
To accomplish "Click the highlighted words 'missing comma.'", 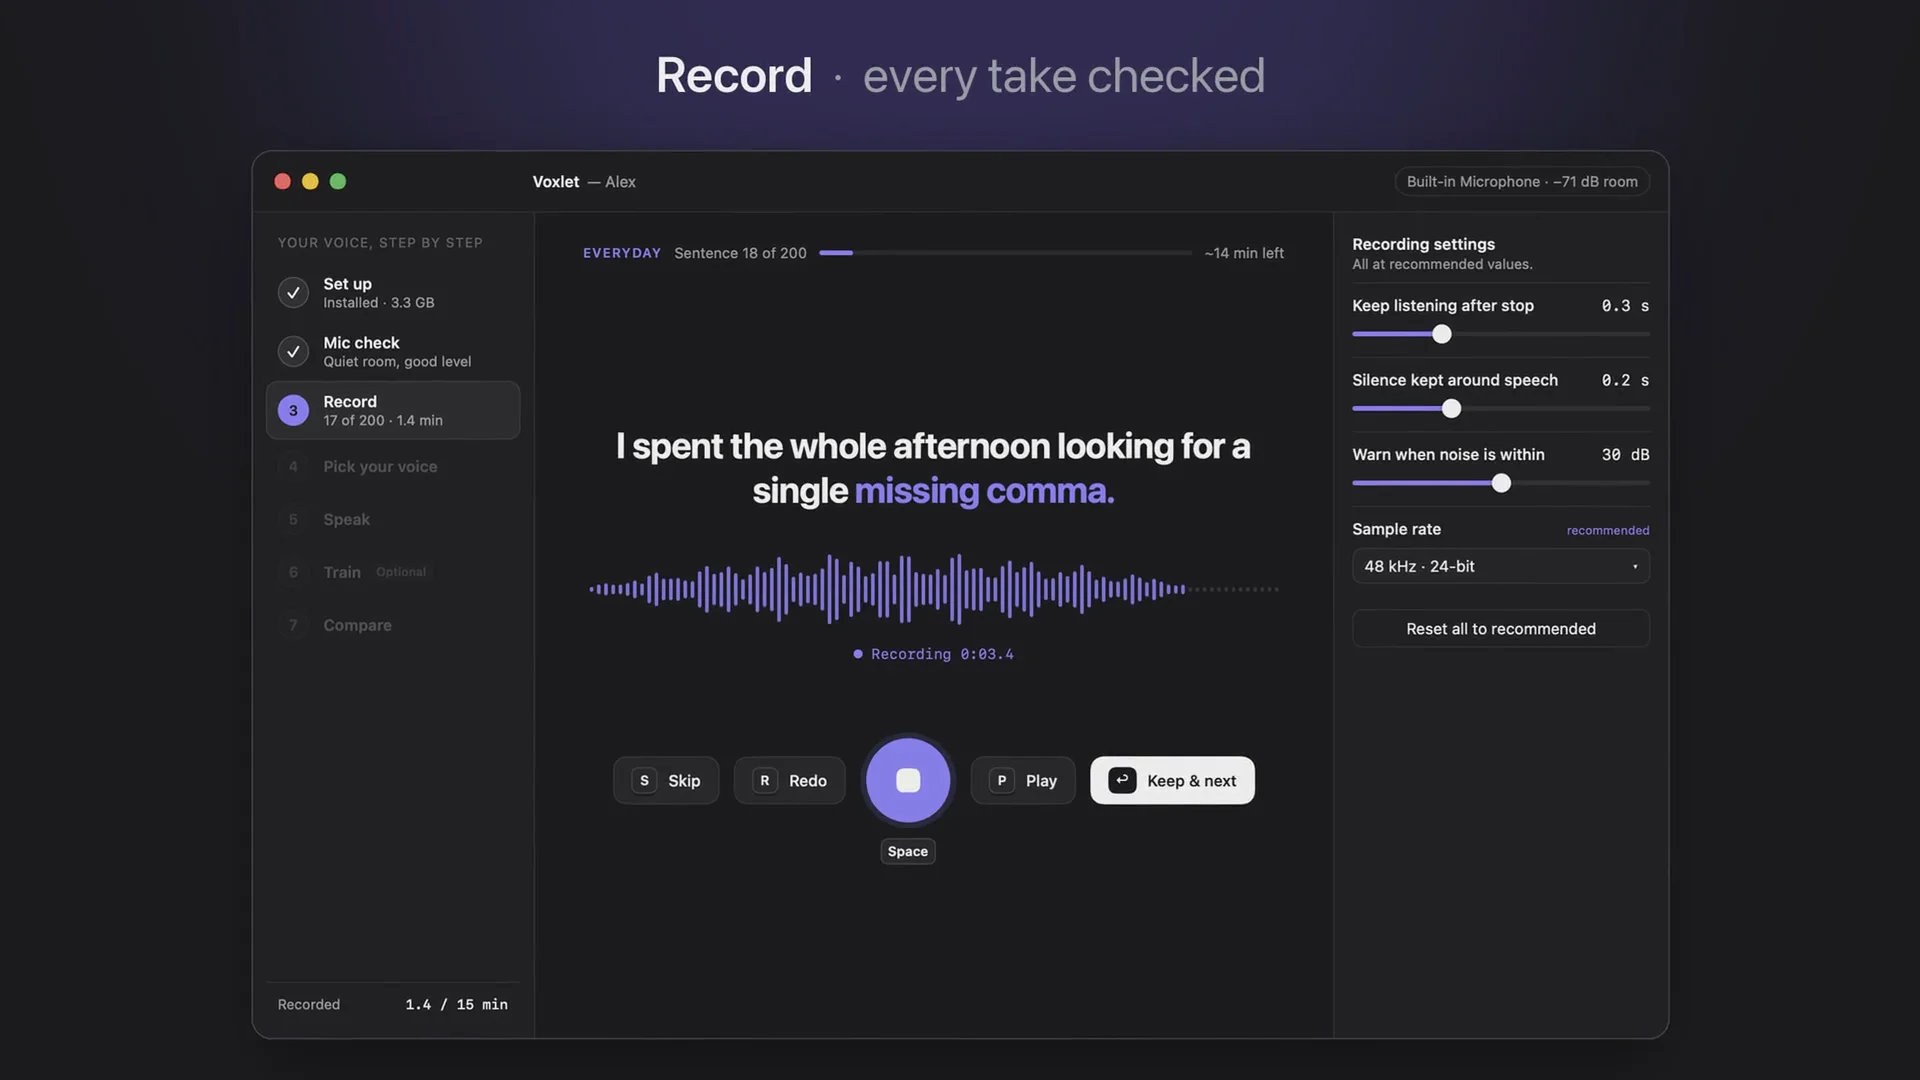I will click(984, 491).
